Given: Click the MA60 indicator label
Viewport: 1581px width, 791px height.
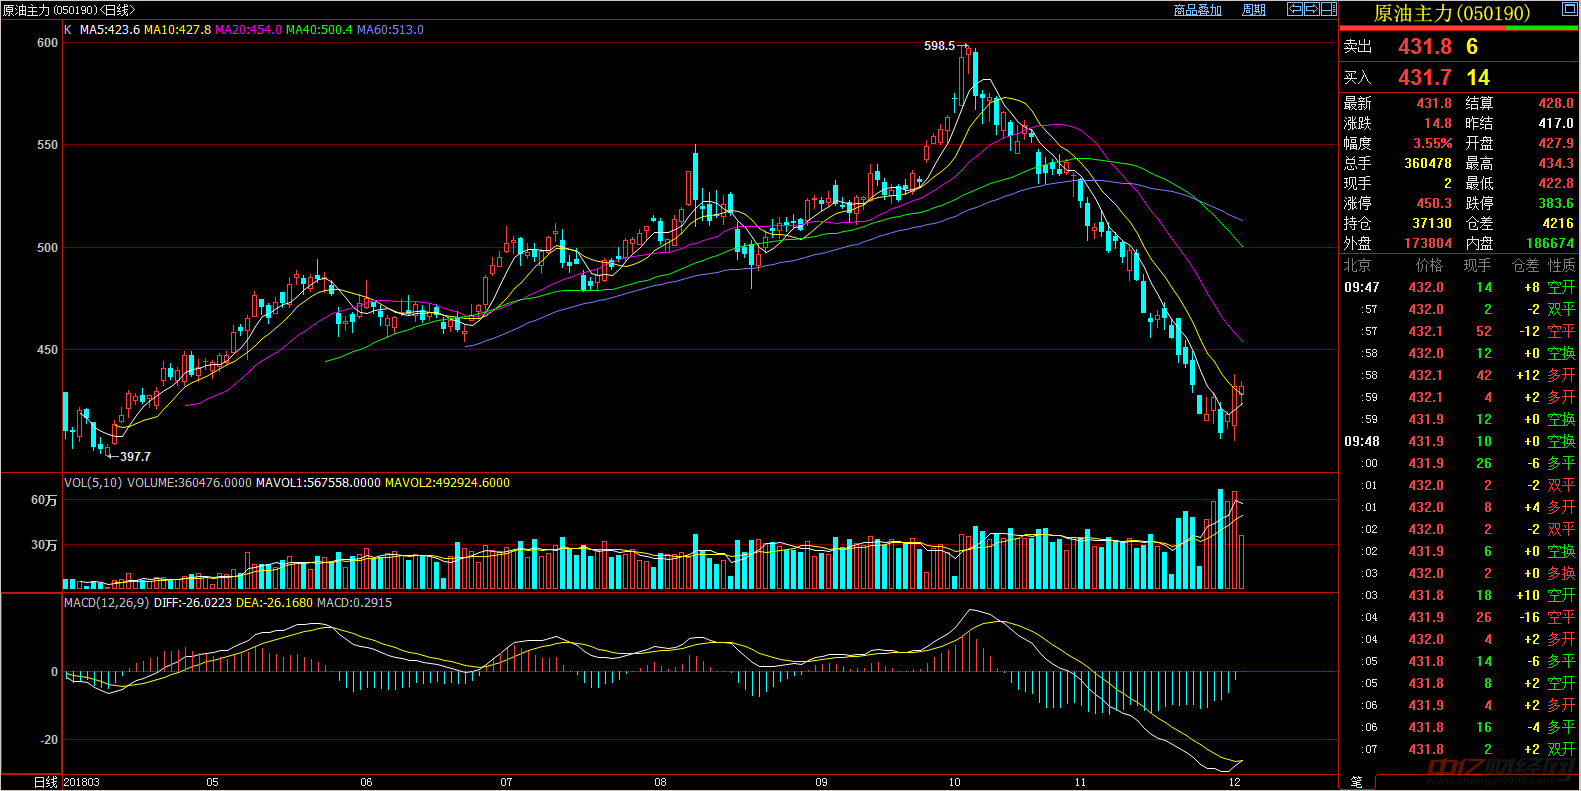Looking at the screenshot, I should pos(390,30).
